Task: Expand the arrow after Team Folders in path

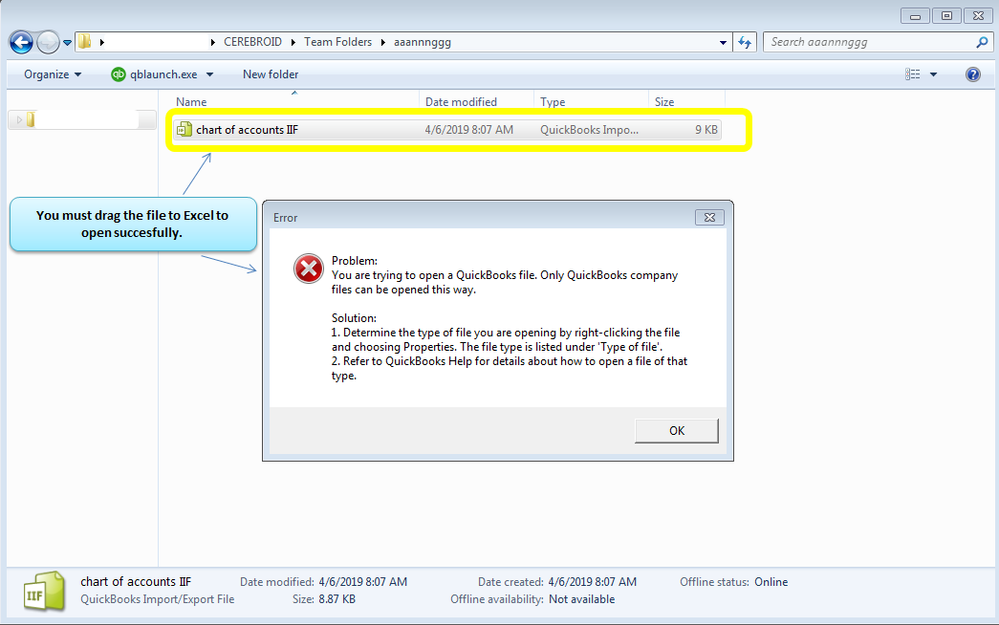Action: (x=383, y=42)
